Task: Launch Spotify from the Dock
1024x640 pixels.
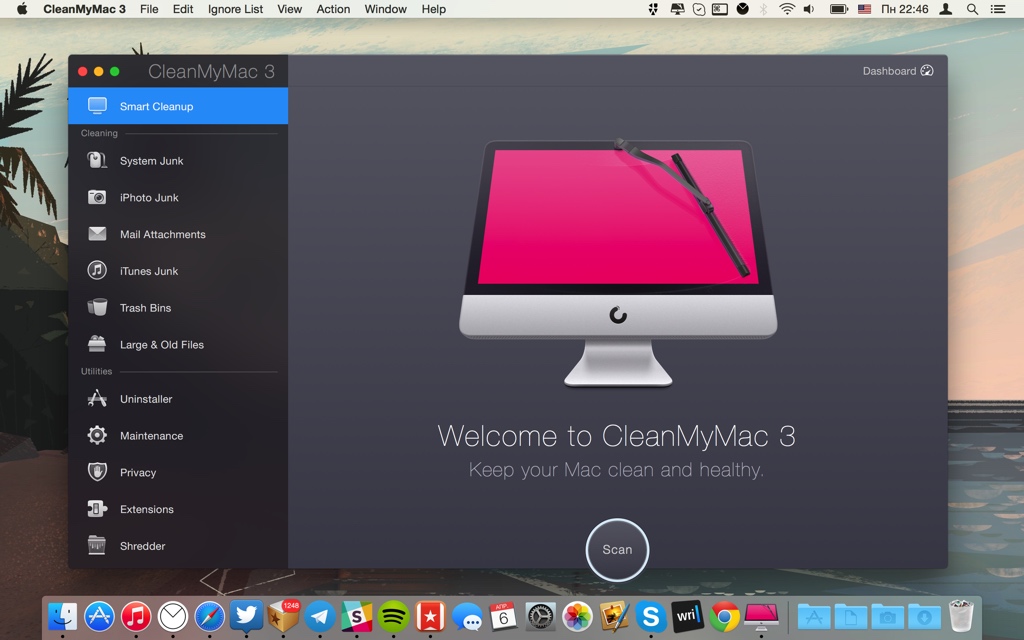Action: [x=394, y=616]
